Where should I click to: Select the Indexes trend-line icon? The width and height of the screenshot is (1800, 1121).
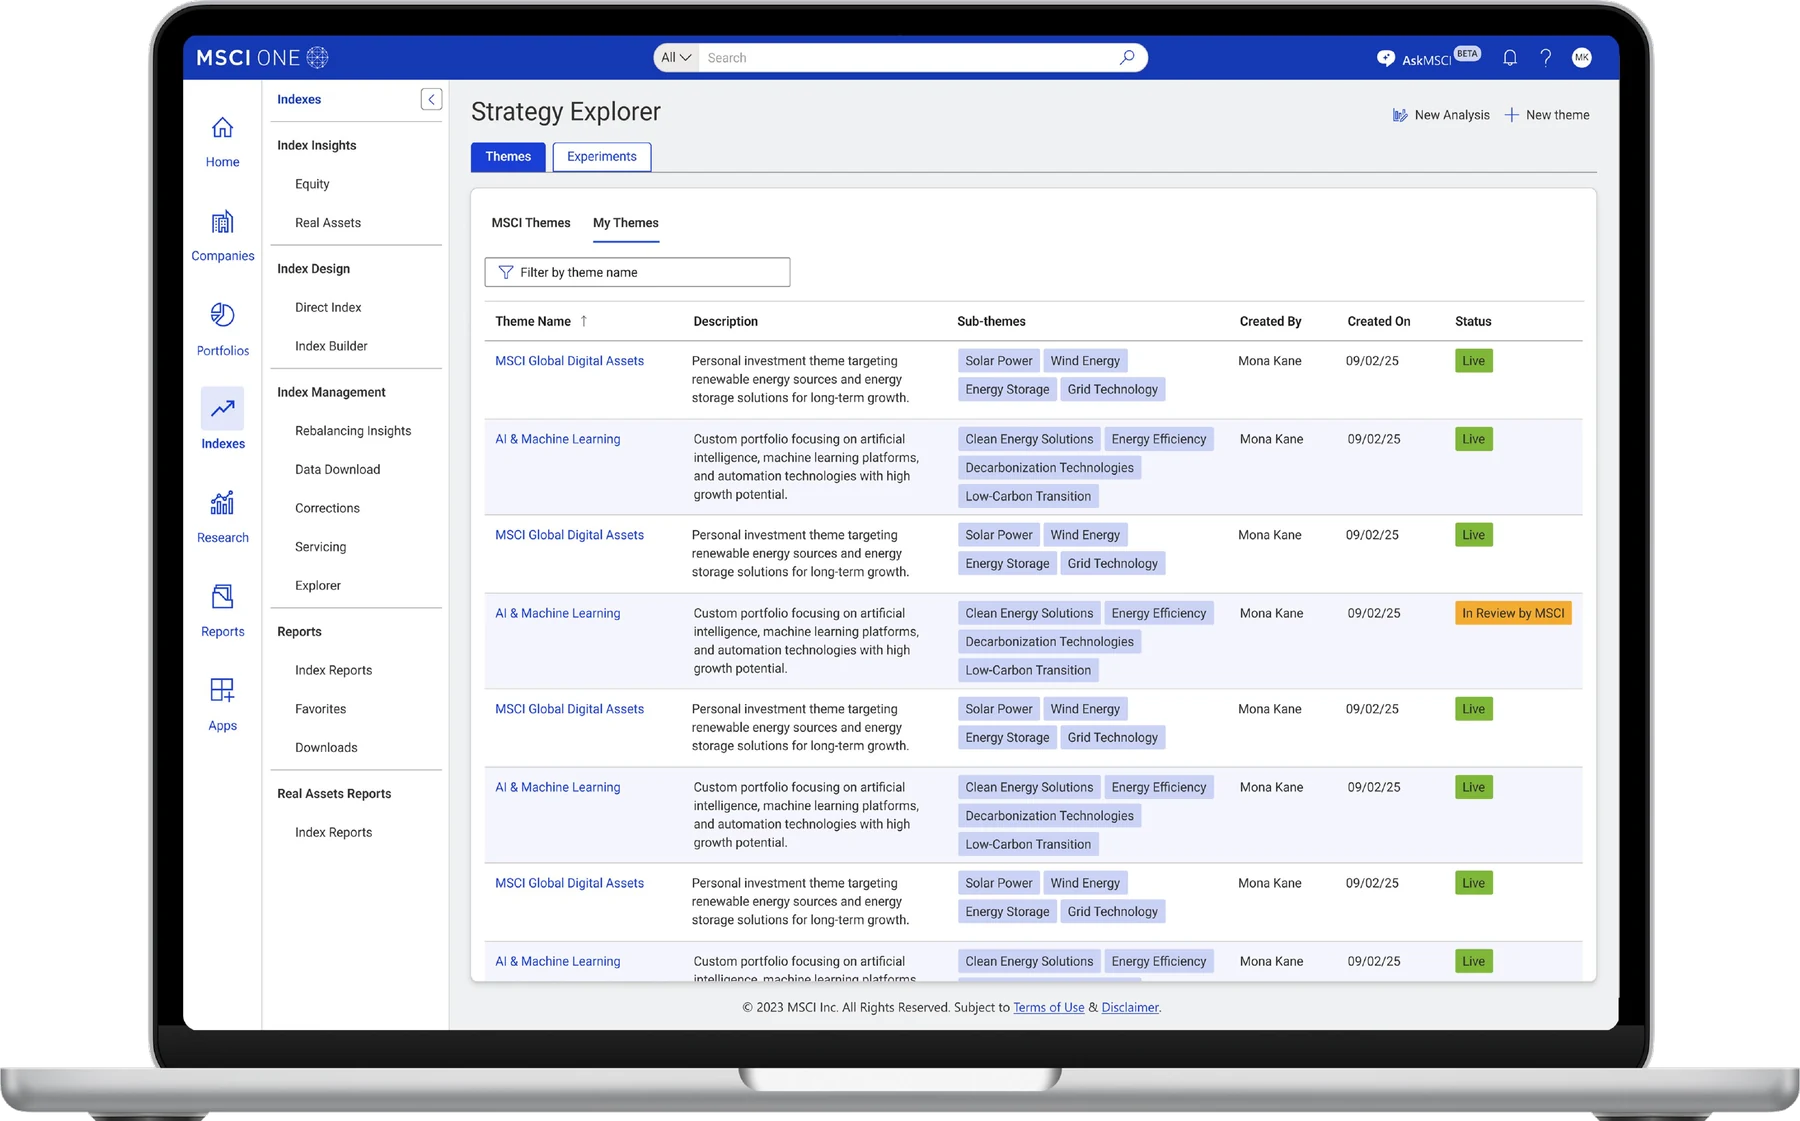222,408
